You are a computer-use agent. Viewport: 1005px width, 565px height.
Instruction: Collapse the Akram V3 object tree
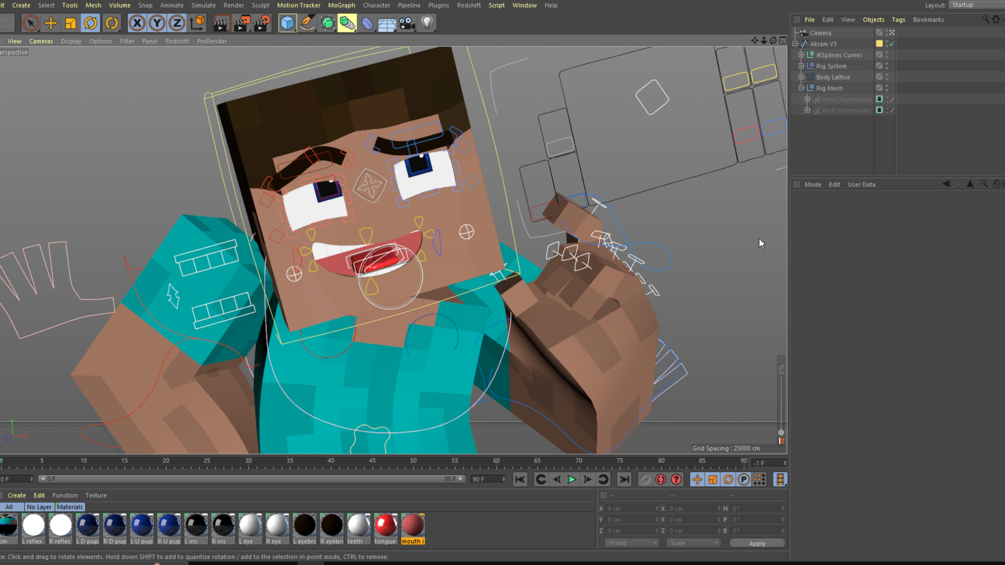pyautogui.click(x=795, y=44)
